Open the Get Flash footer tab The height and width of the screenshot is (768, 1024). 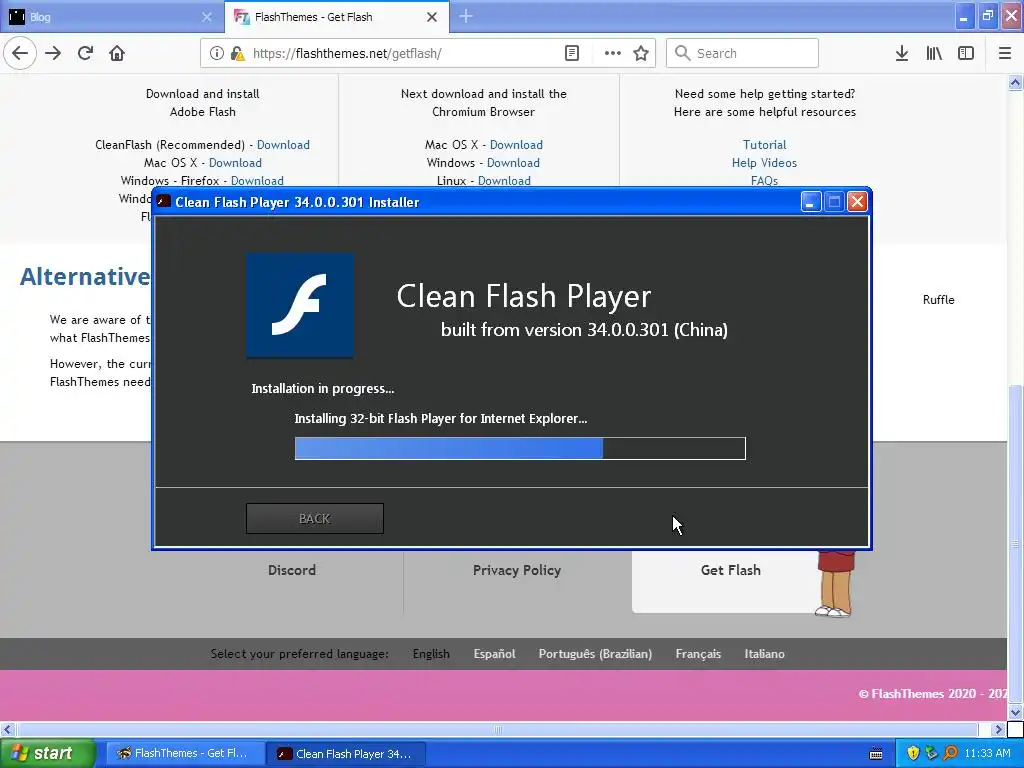click(x=730, y=570)
